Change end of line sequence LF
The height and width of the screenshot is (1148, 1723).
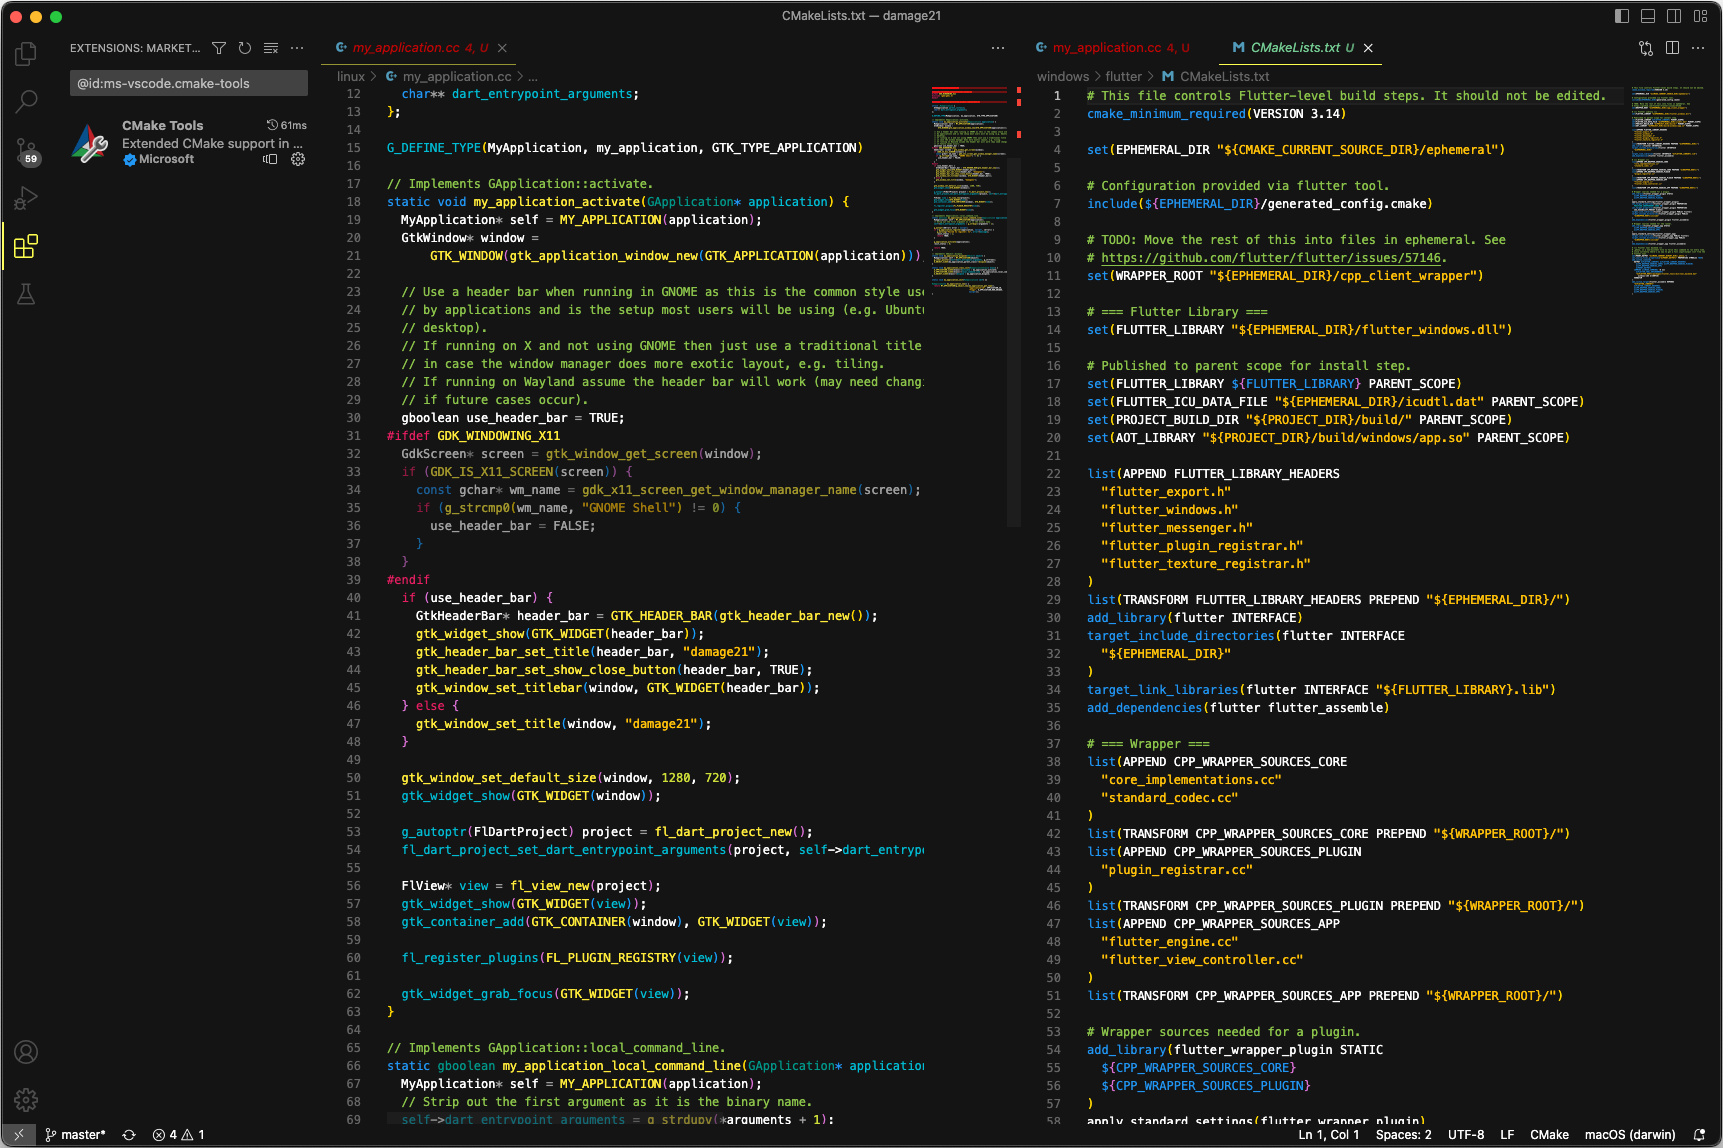click(x=1507, y=1135)
